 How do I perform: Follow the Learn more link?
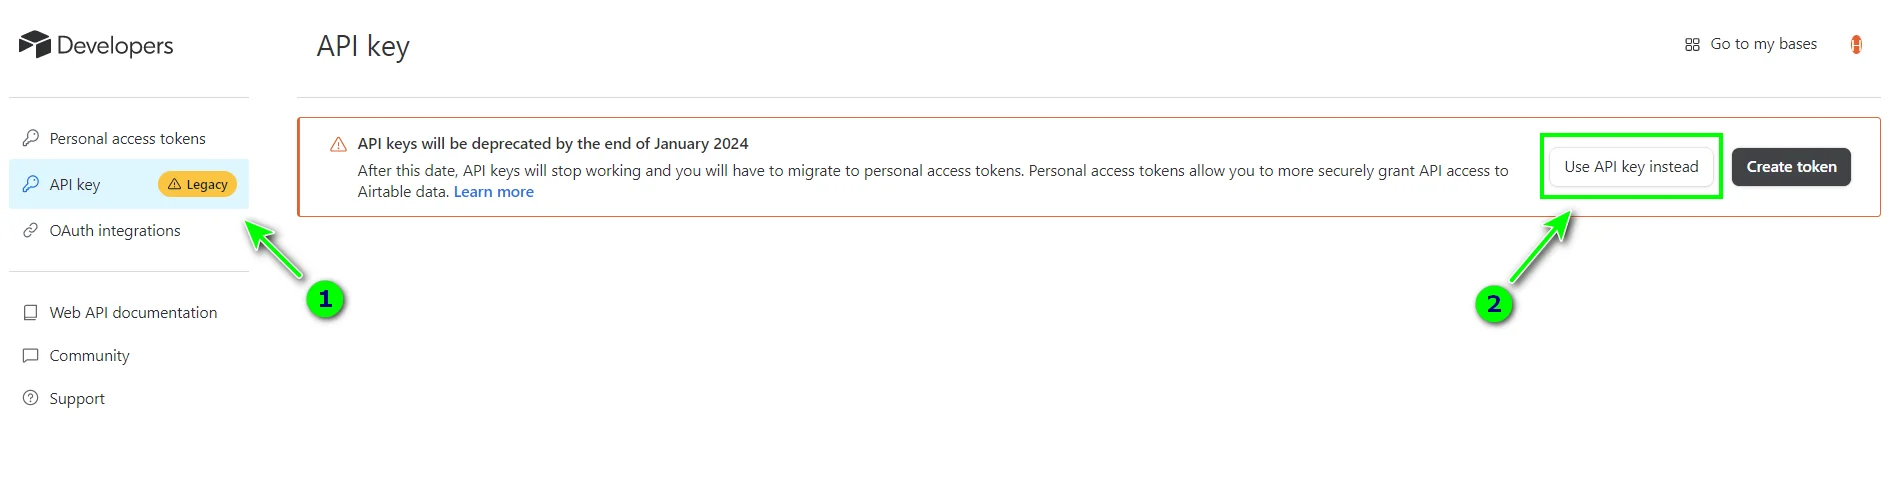point(494,192)
